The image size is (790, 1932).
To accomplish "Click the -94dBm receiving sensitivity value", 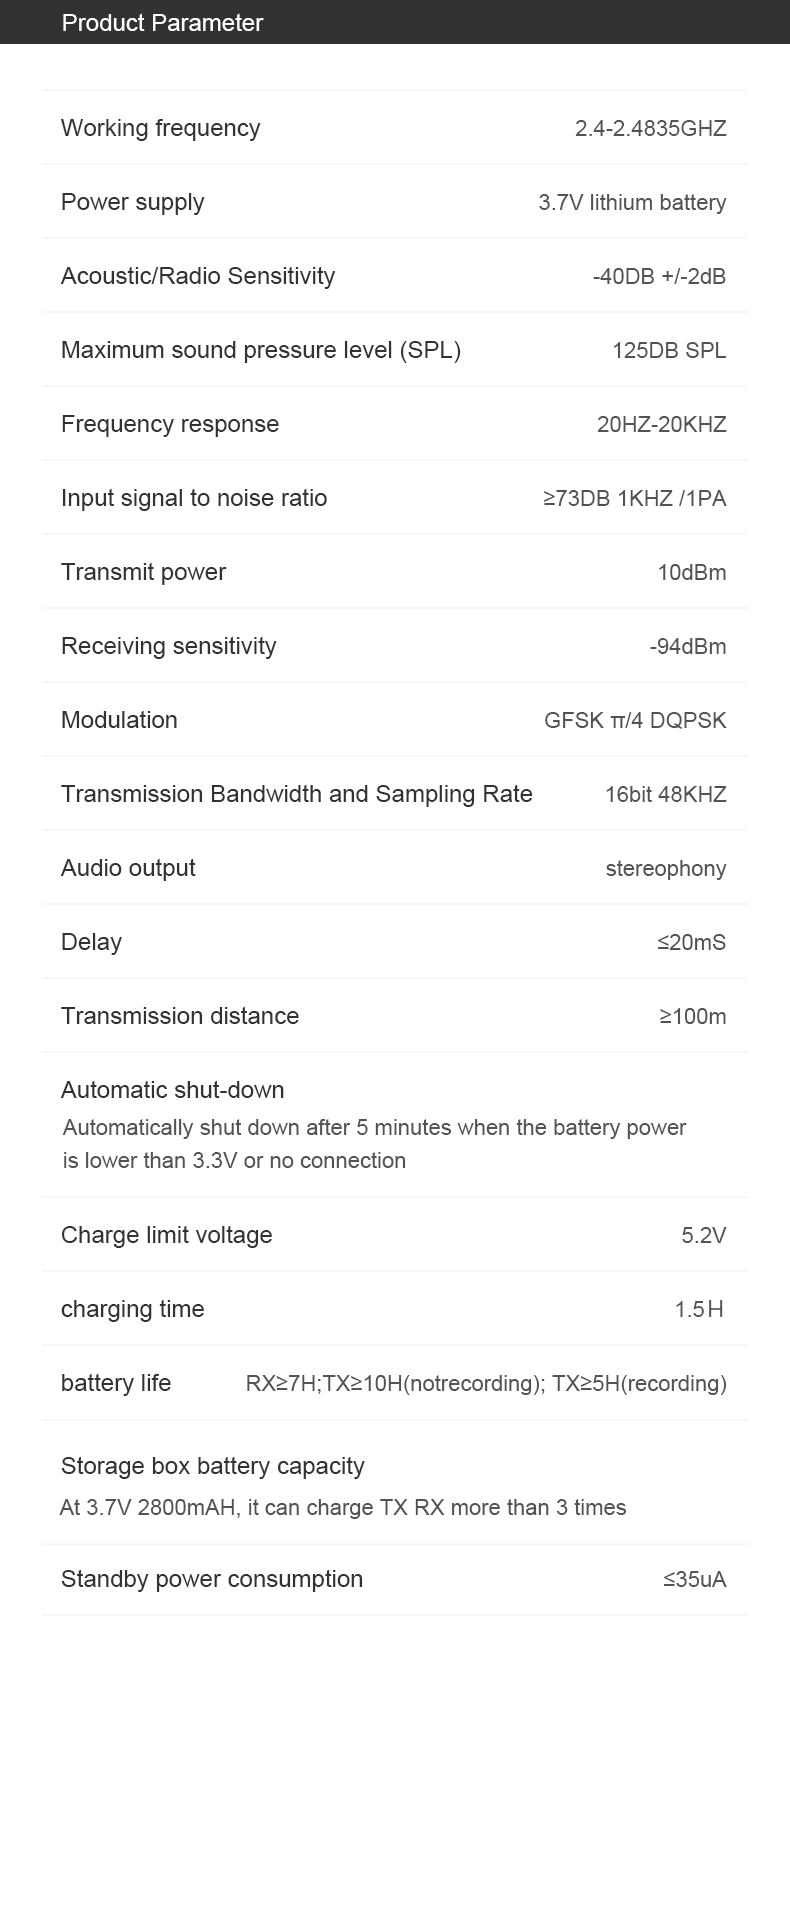I will coord(688,646).
